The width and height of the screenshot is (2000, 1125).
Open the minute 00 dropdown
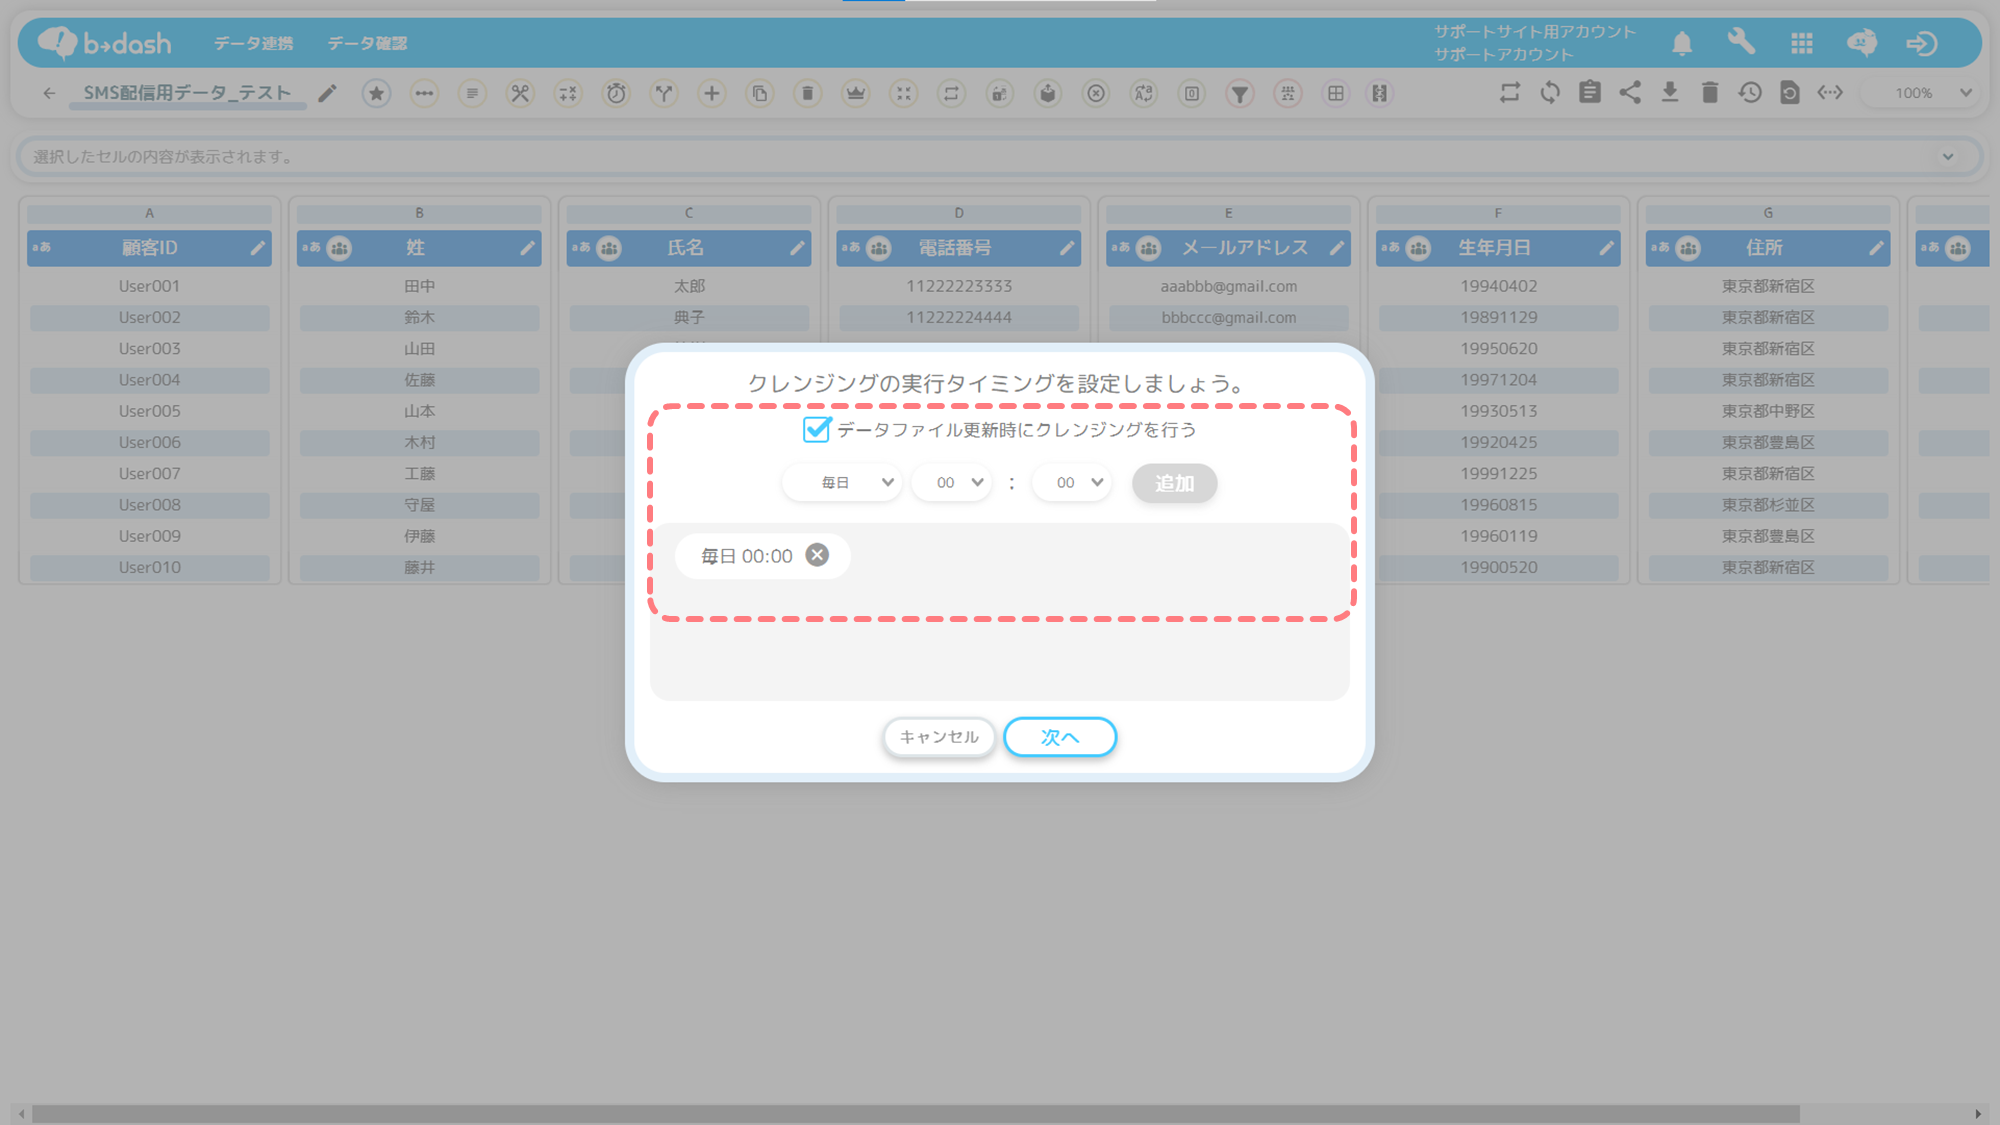tap(1072, 483)
